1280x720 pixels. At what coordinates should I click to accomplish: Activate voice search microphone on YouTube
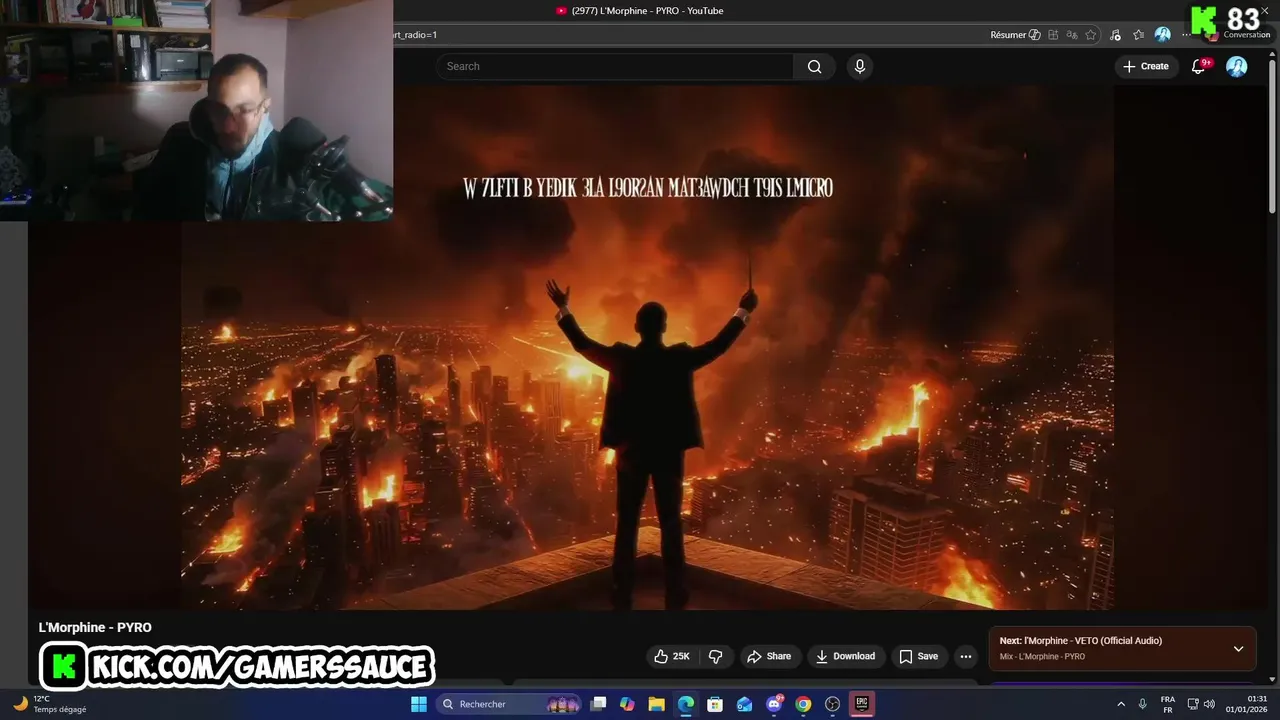point(859,66)
